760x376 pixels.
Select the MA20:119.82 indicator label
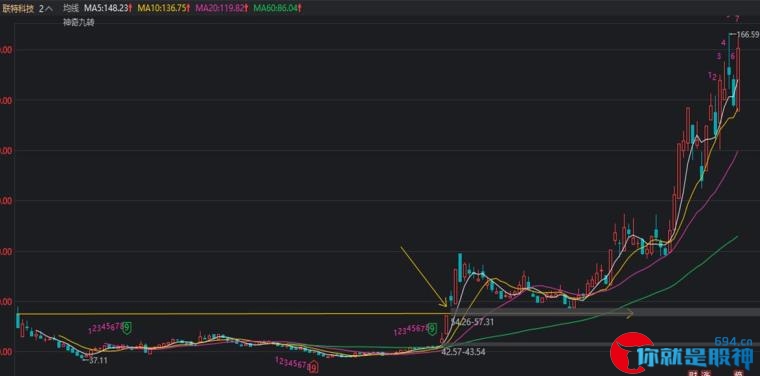221,9
